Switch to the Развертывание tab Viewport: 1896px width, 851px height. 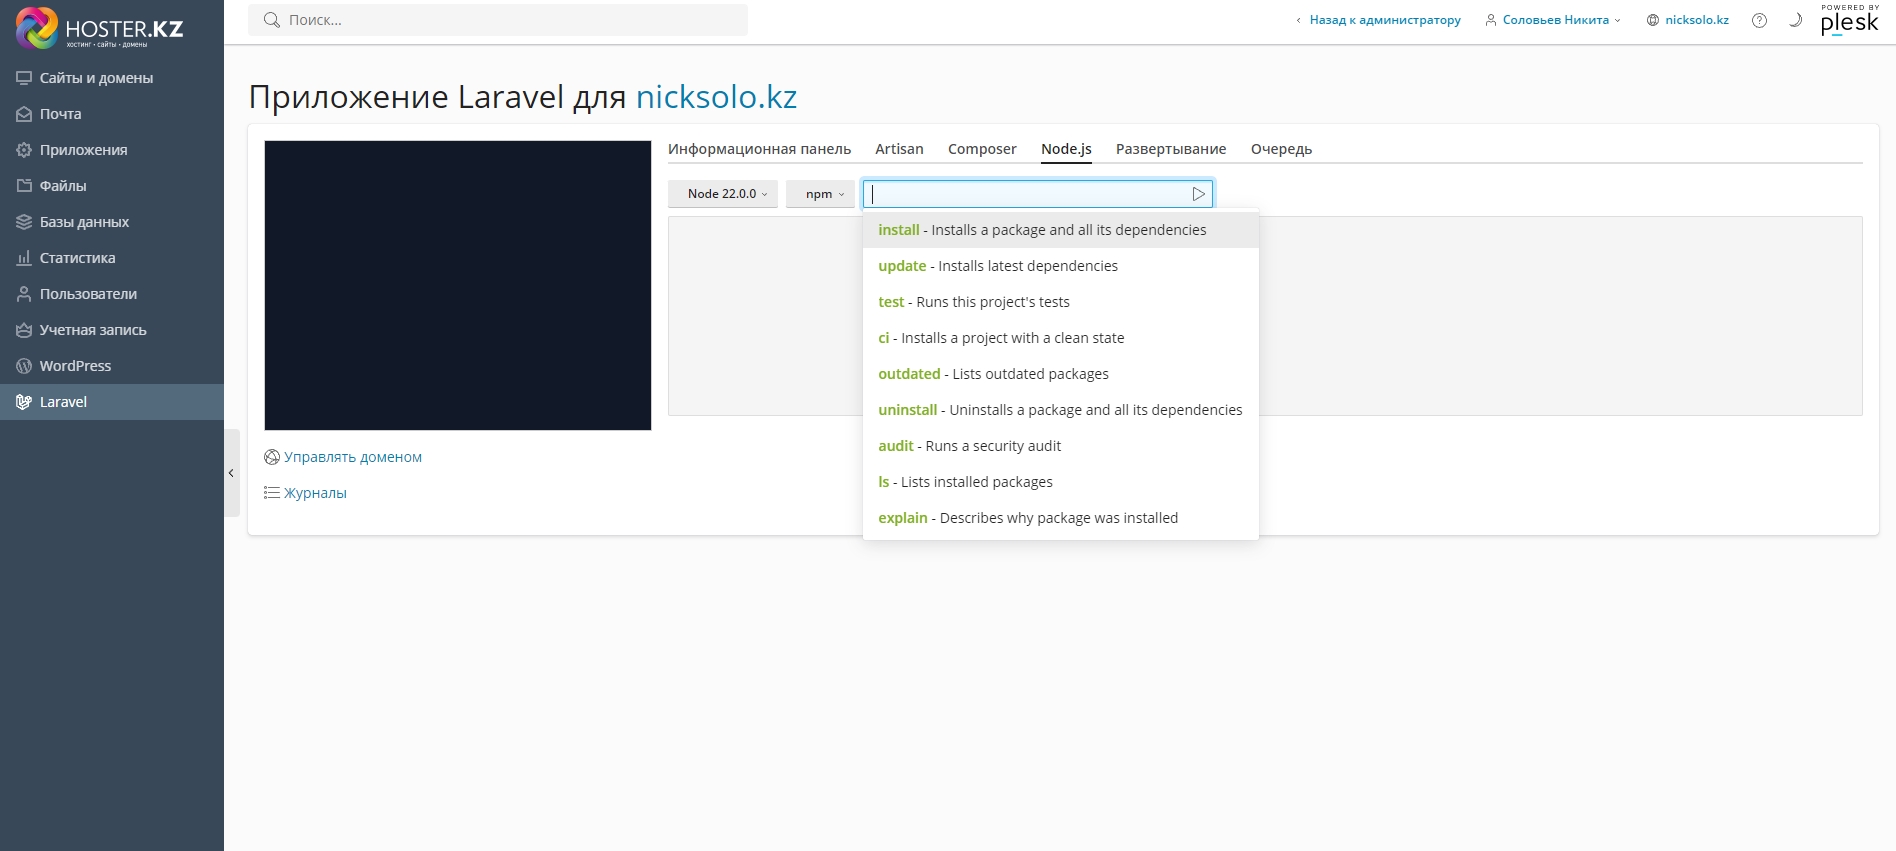pyautogui.click(x=1171, y=149)
